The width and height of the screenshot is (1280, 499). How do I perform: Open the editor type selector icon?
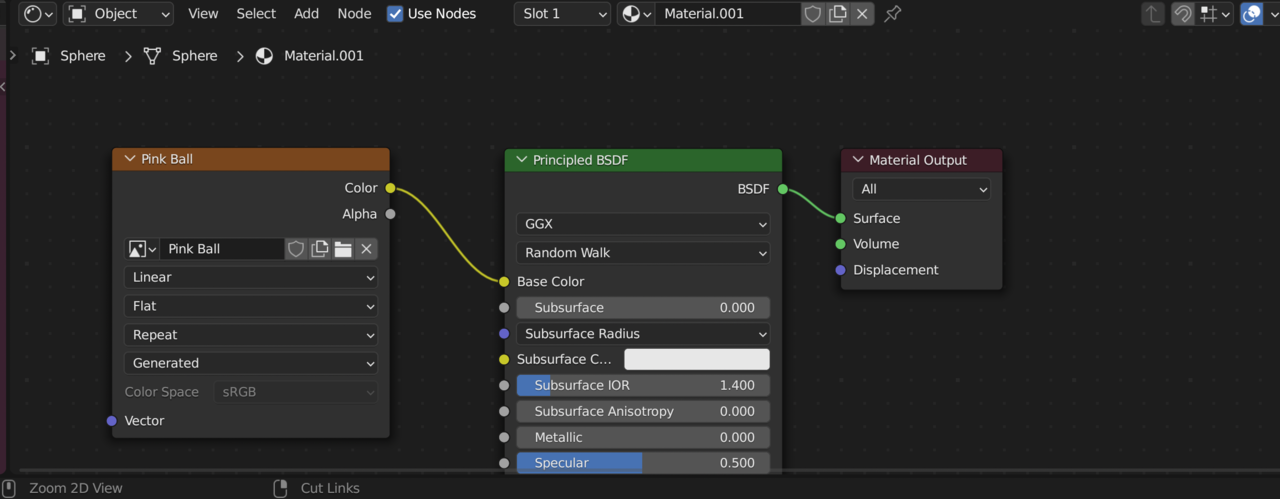point(38,14)
